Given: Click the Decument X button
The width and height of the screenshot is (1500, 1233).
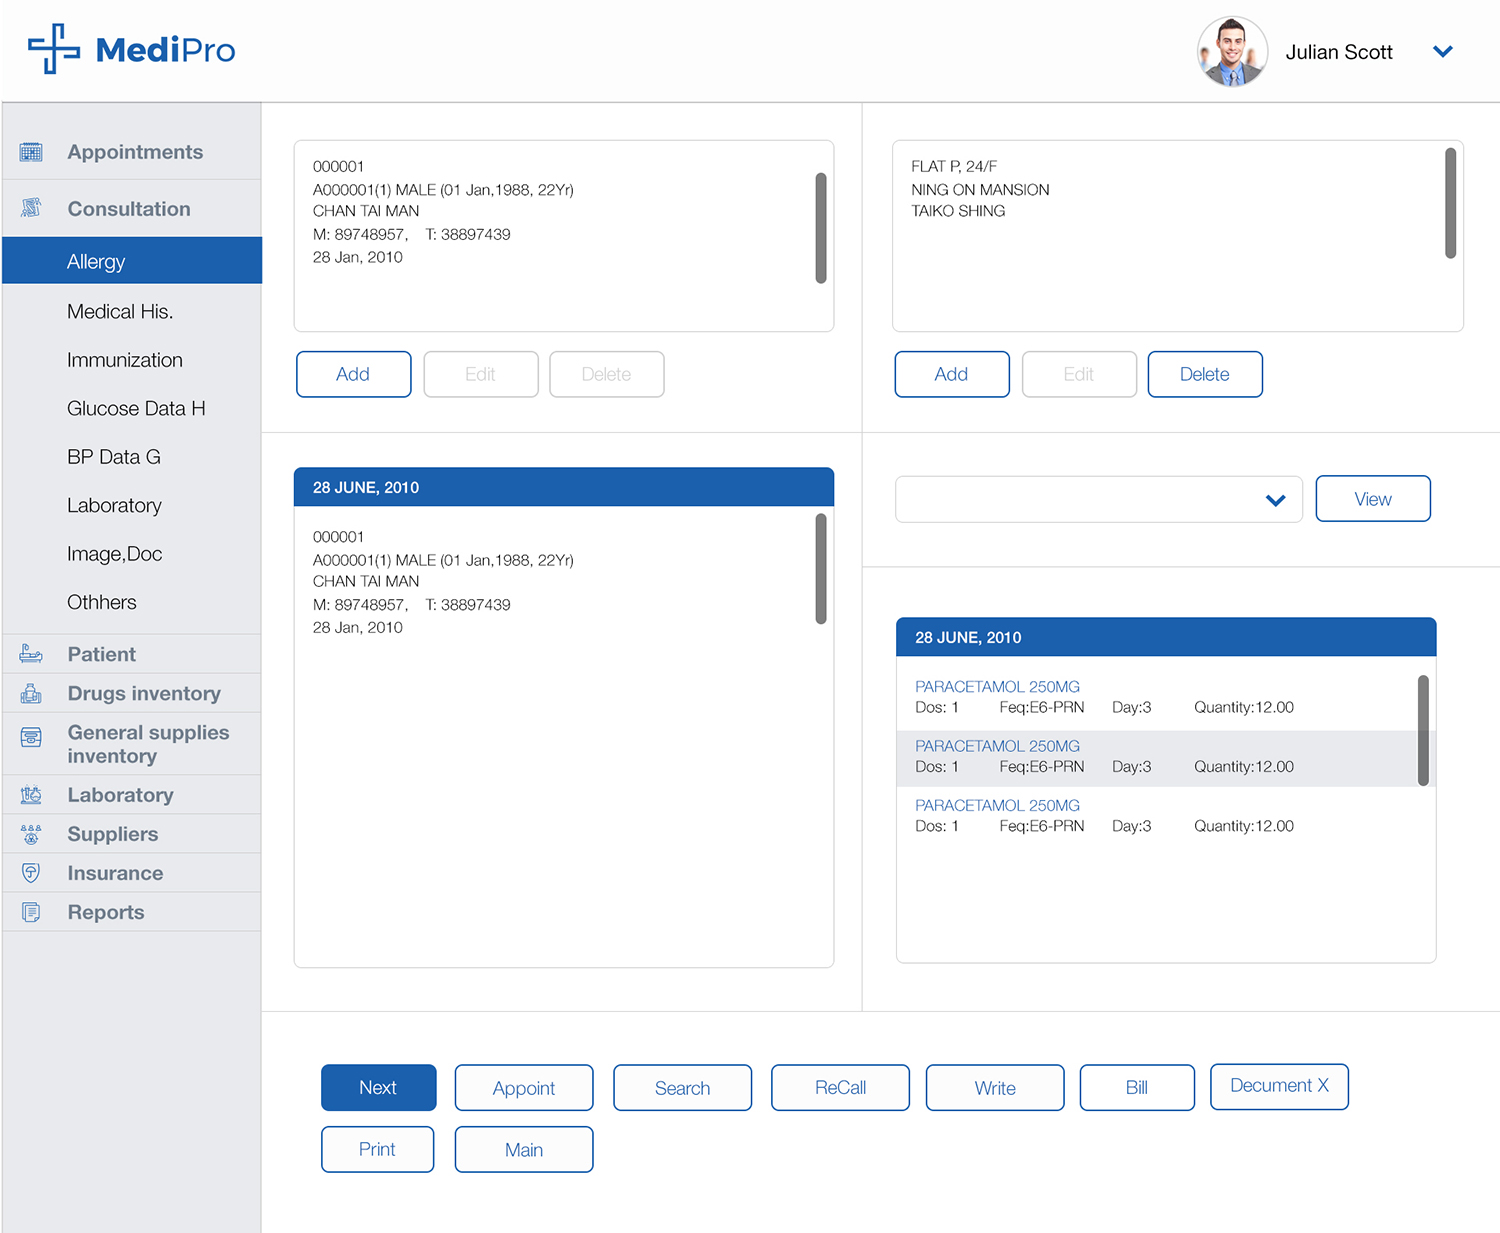Looking at the screenshot, I should click(x=1278, y=1086).
